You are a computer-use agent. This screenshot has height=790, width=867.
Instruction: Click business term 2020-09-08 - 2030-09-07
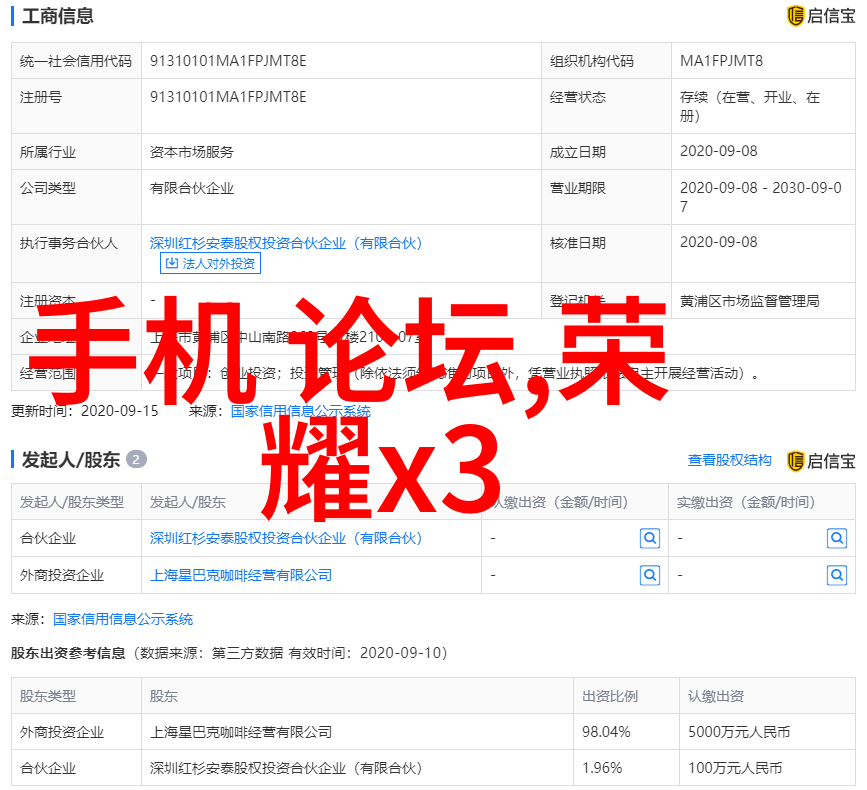[761, 197]
